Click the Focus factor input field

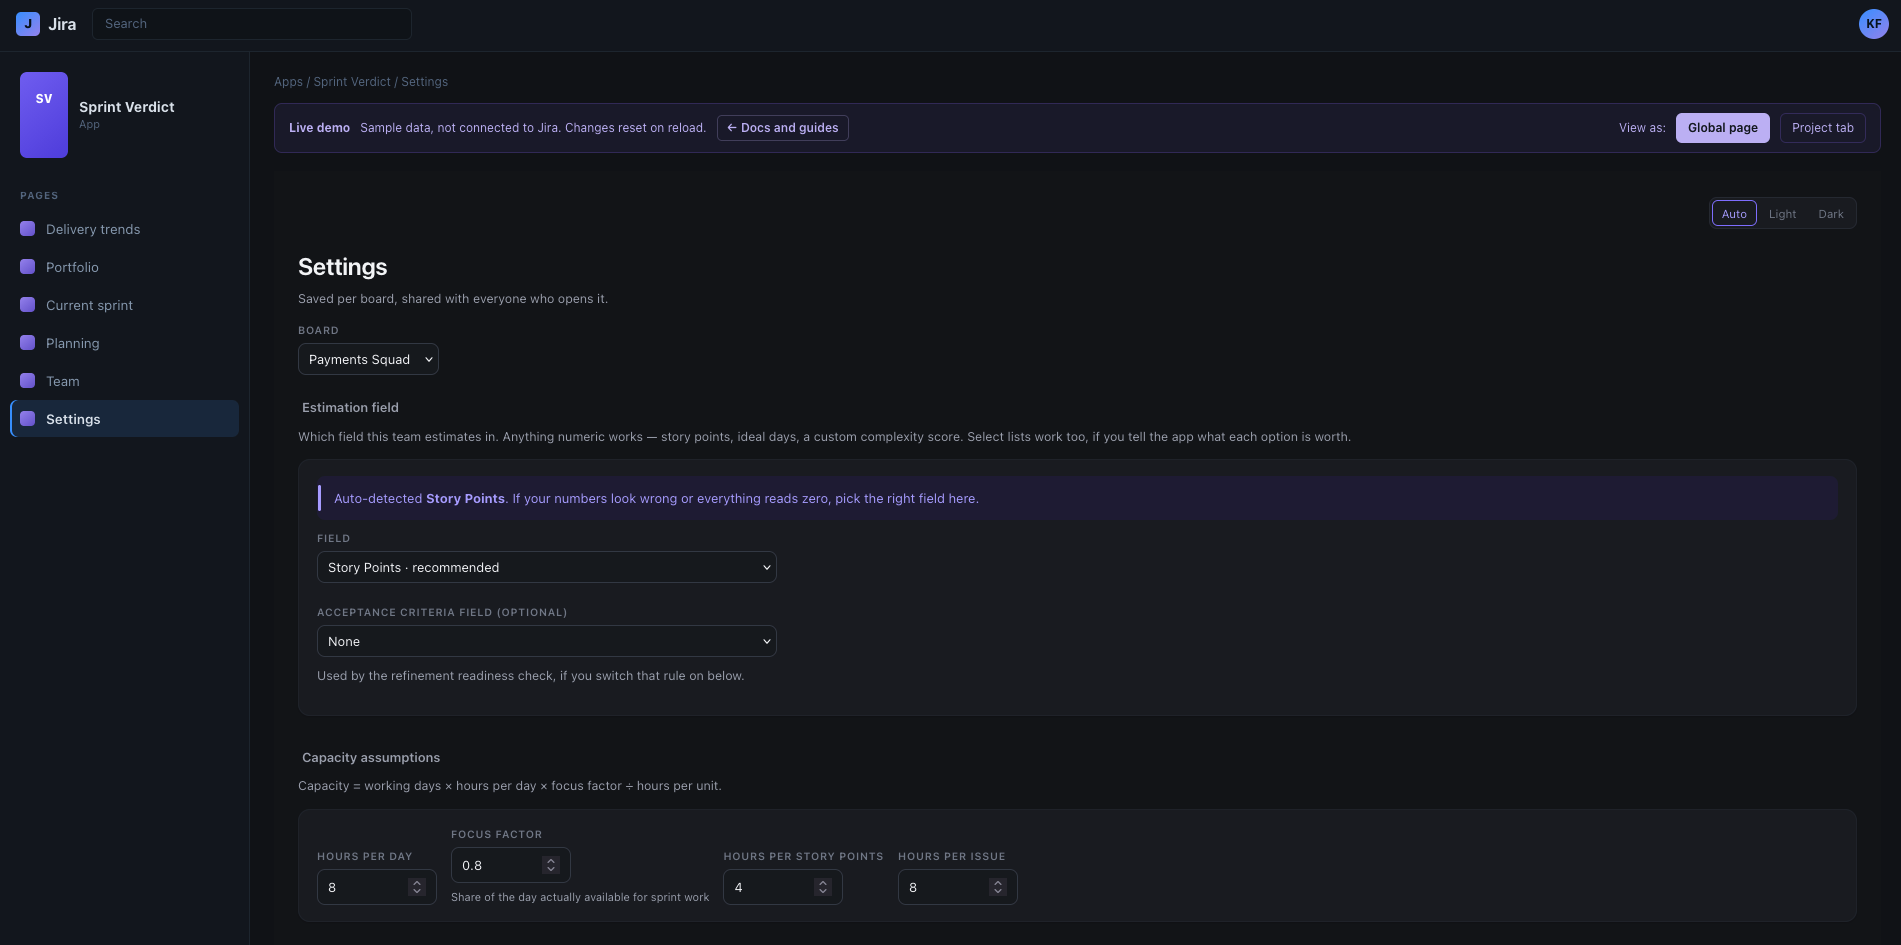click(511, 865)
